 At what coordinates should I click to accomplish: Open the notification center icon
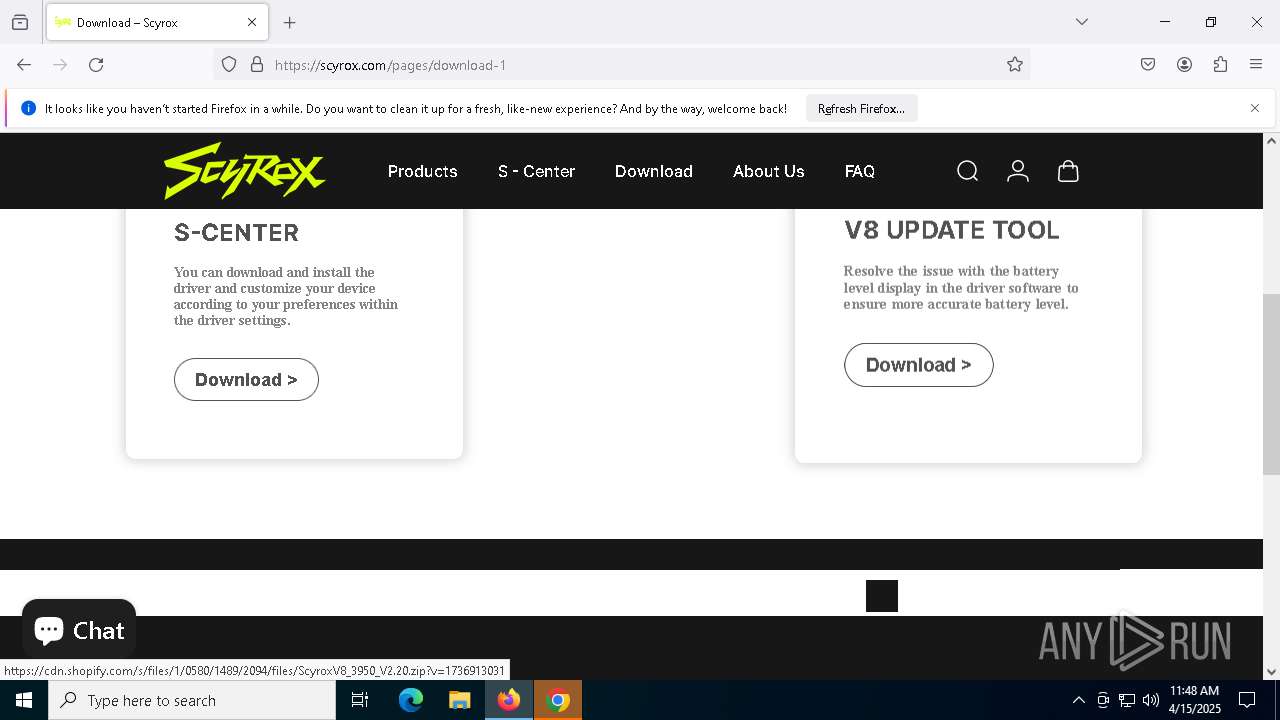[1247, 700]
